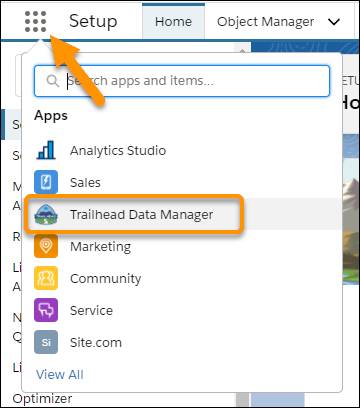The image size is (360, 408).
Task: Open the App Launcher dots icon
Action: click(x=36, y=22)
